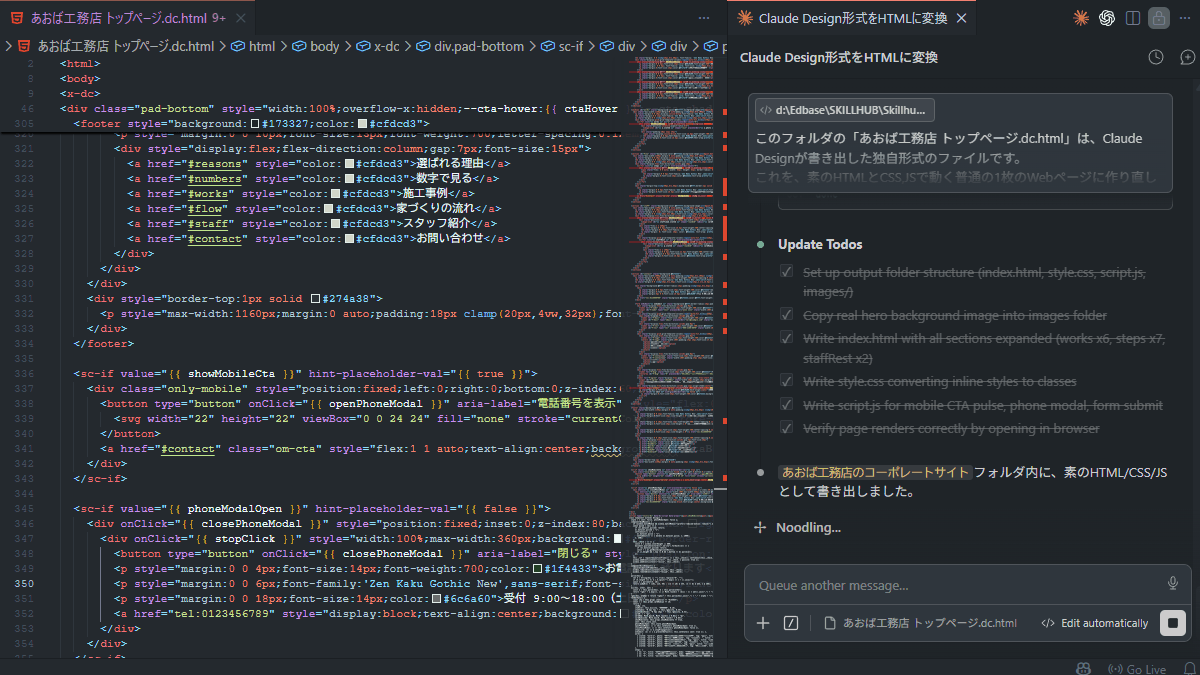Toggle the 'Write script.js for mobile CTA' checkbox
This screenshot has height=675, width=1200.
(x=787, y=405)
